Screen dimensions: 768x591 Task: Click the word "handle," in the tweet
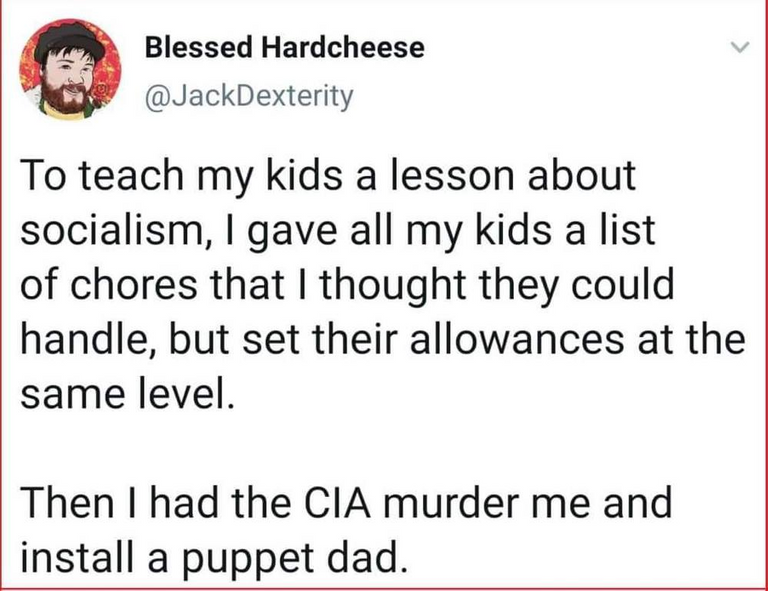coord(90,339)
